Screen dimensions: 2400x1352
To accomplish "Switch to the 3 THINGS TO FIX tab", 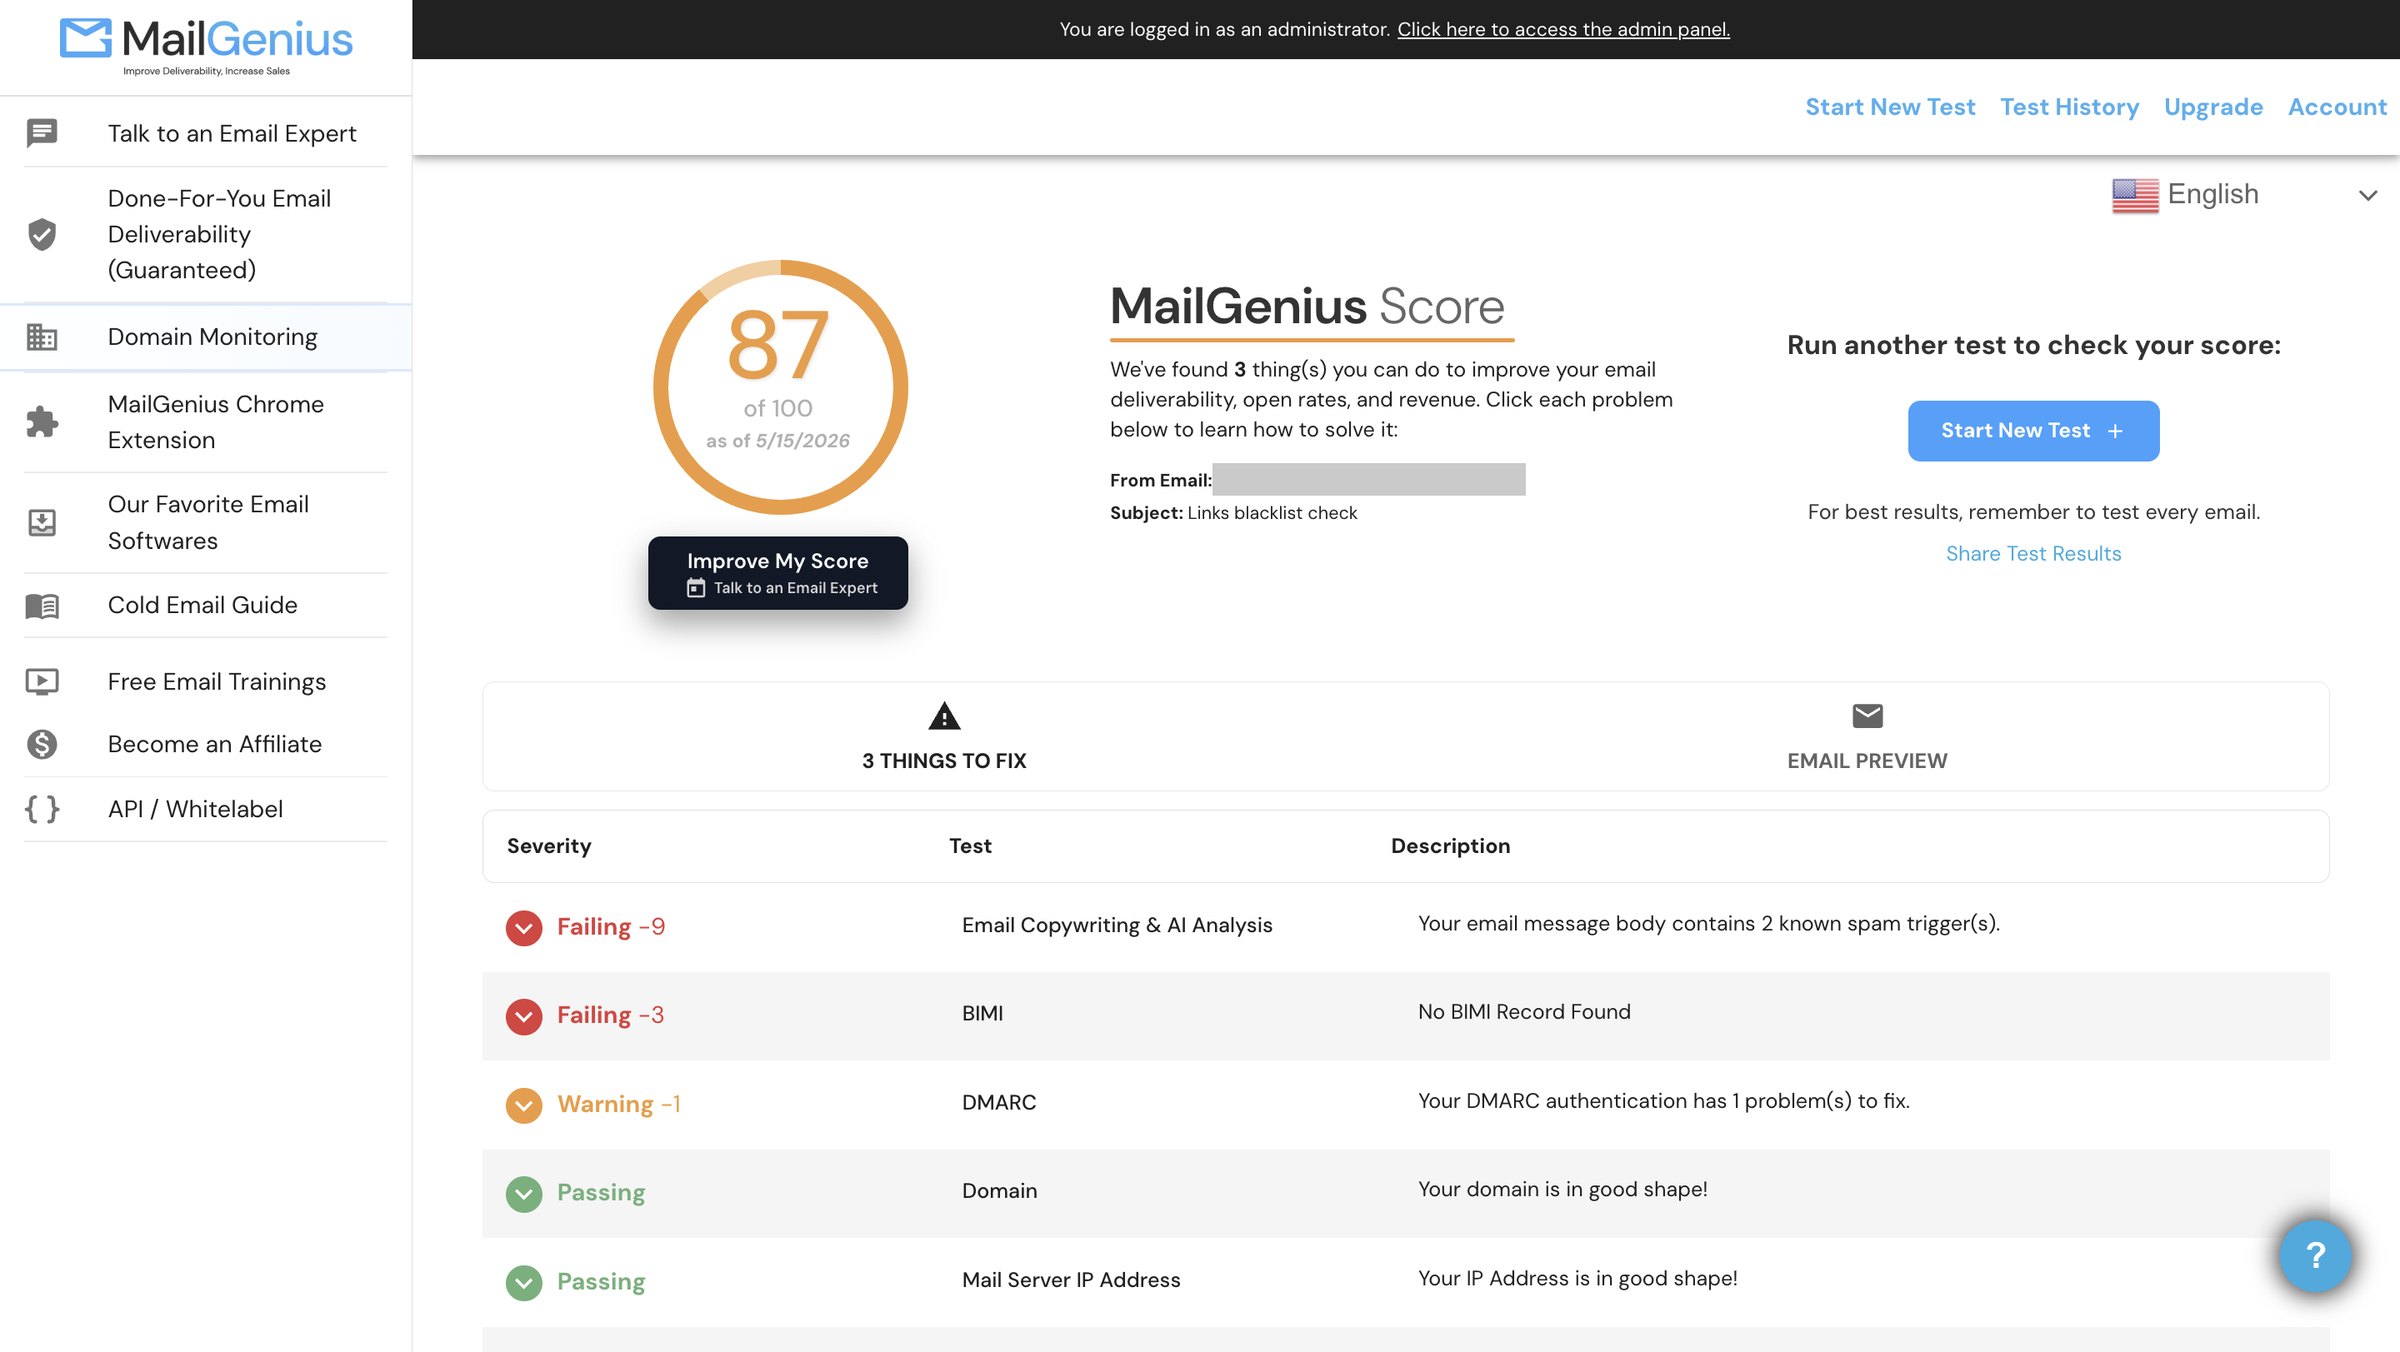I will tap(944, 737).
